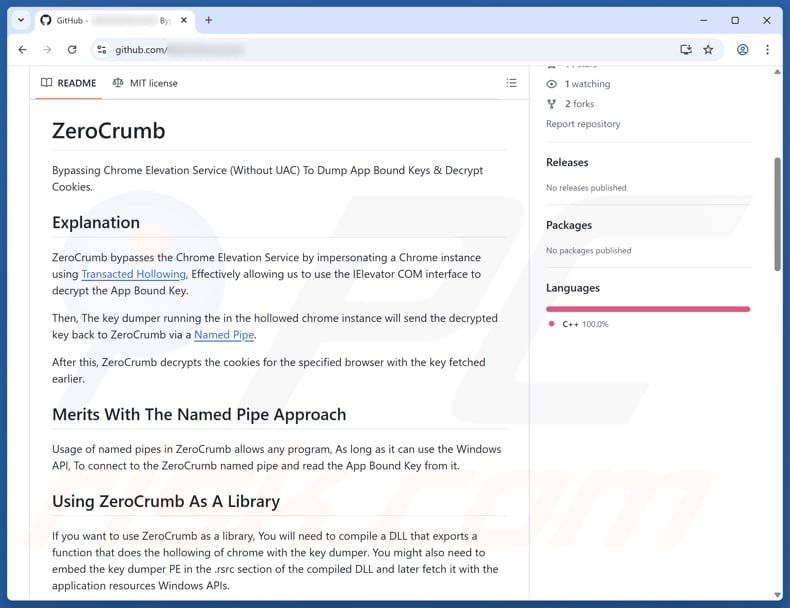Install app icon in address bar

[x=685, y=49]
